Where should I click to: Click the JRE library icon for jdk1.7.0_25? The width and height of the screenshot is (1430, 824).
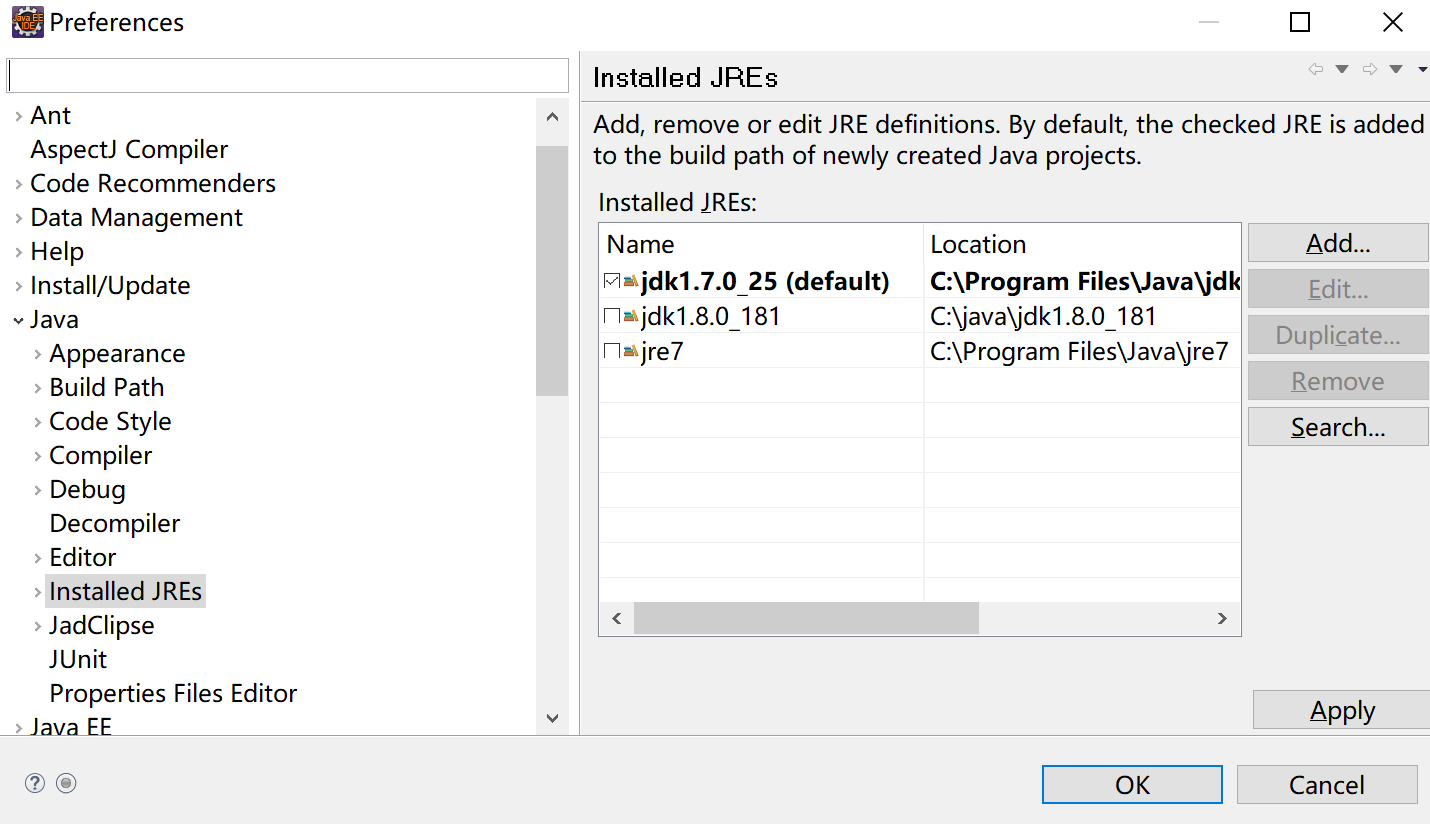pyautogui.click(x=630, y=282)
